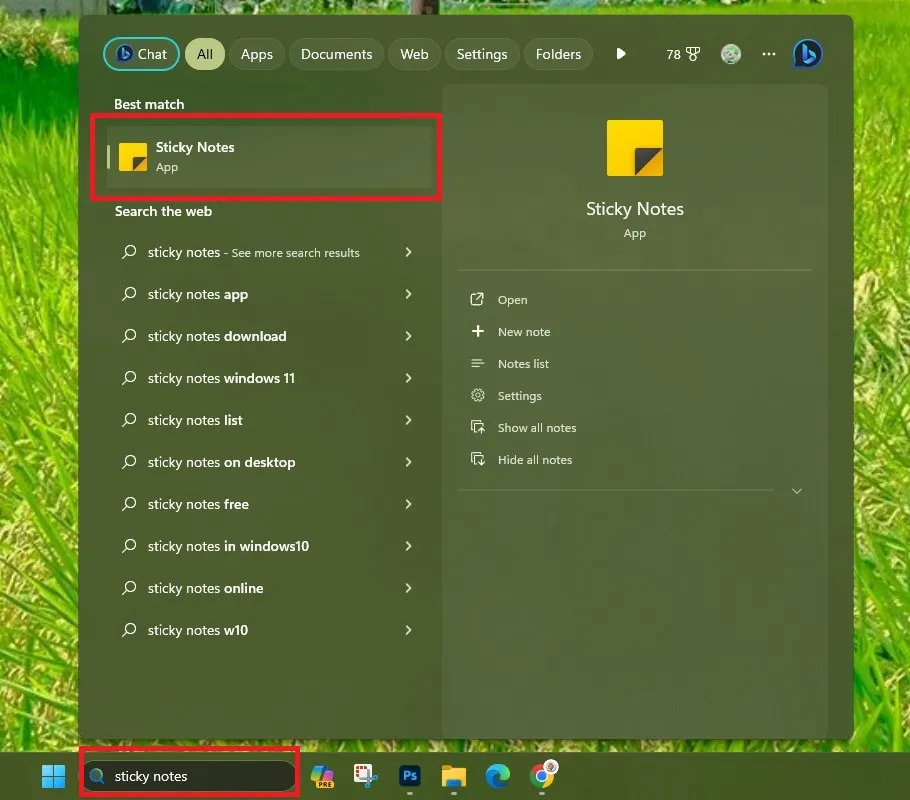
Task: Open the Copilot preview taskbar icon
Action: pyautogui.click(x=322, y=776)
